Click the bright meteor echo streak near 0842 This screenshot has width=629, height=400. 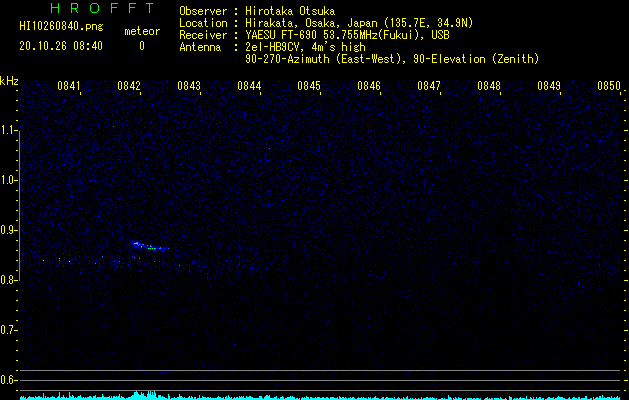pos(150,246)
